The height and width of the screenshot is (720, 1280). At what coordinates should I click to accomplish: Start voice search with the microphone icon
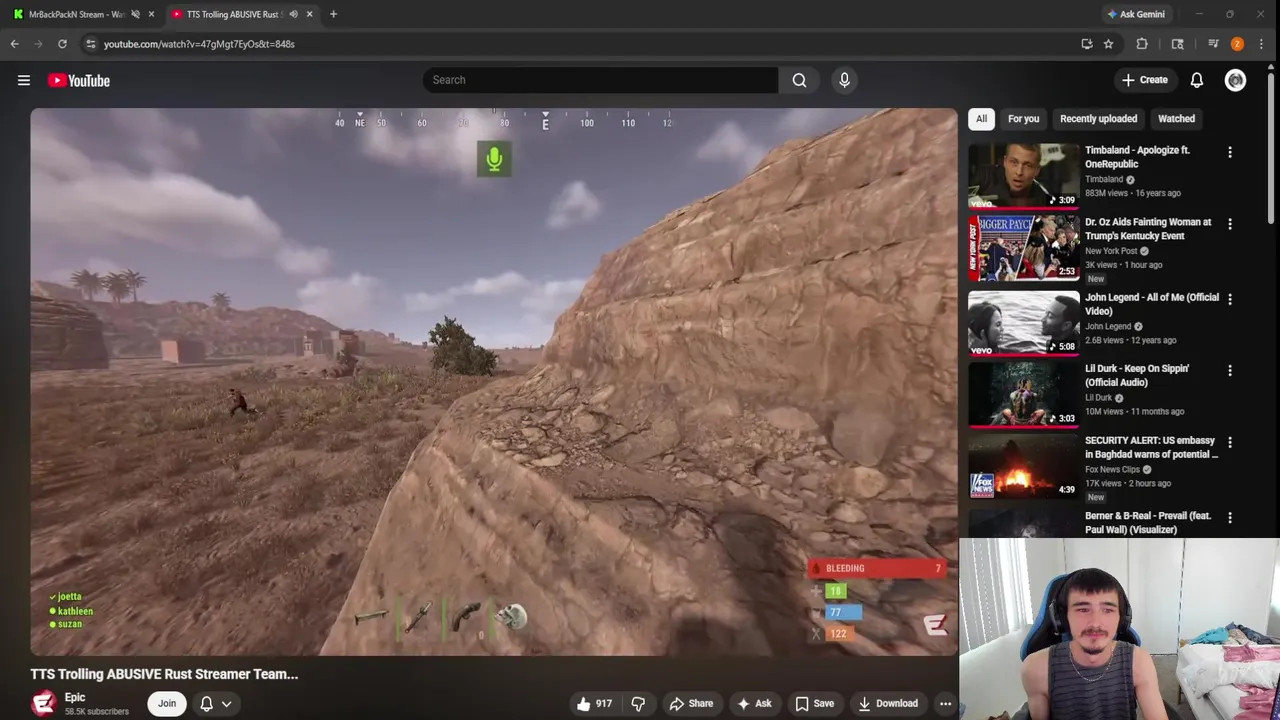coord(844,80)
